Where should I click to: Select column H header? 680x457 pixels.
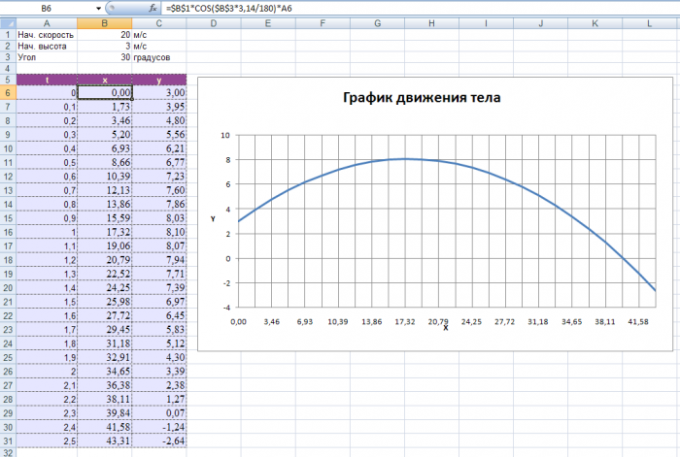[429, 22]
